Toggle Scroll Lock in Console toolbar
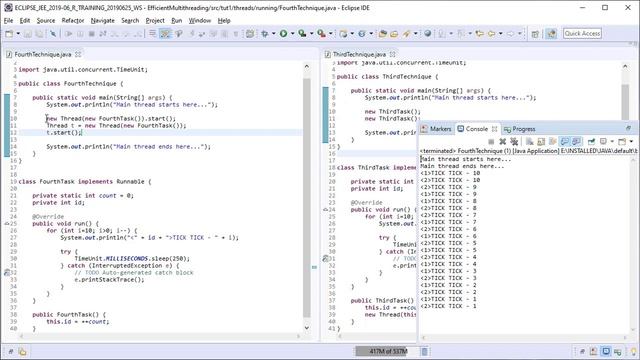Viewport: 640px width, 360px height. (541, 141)
